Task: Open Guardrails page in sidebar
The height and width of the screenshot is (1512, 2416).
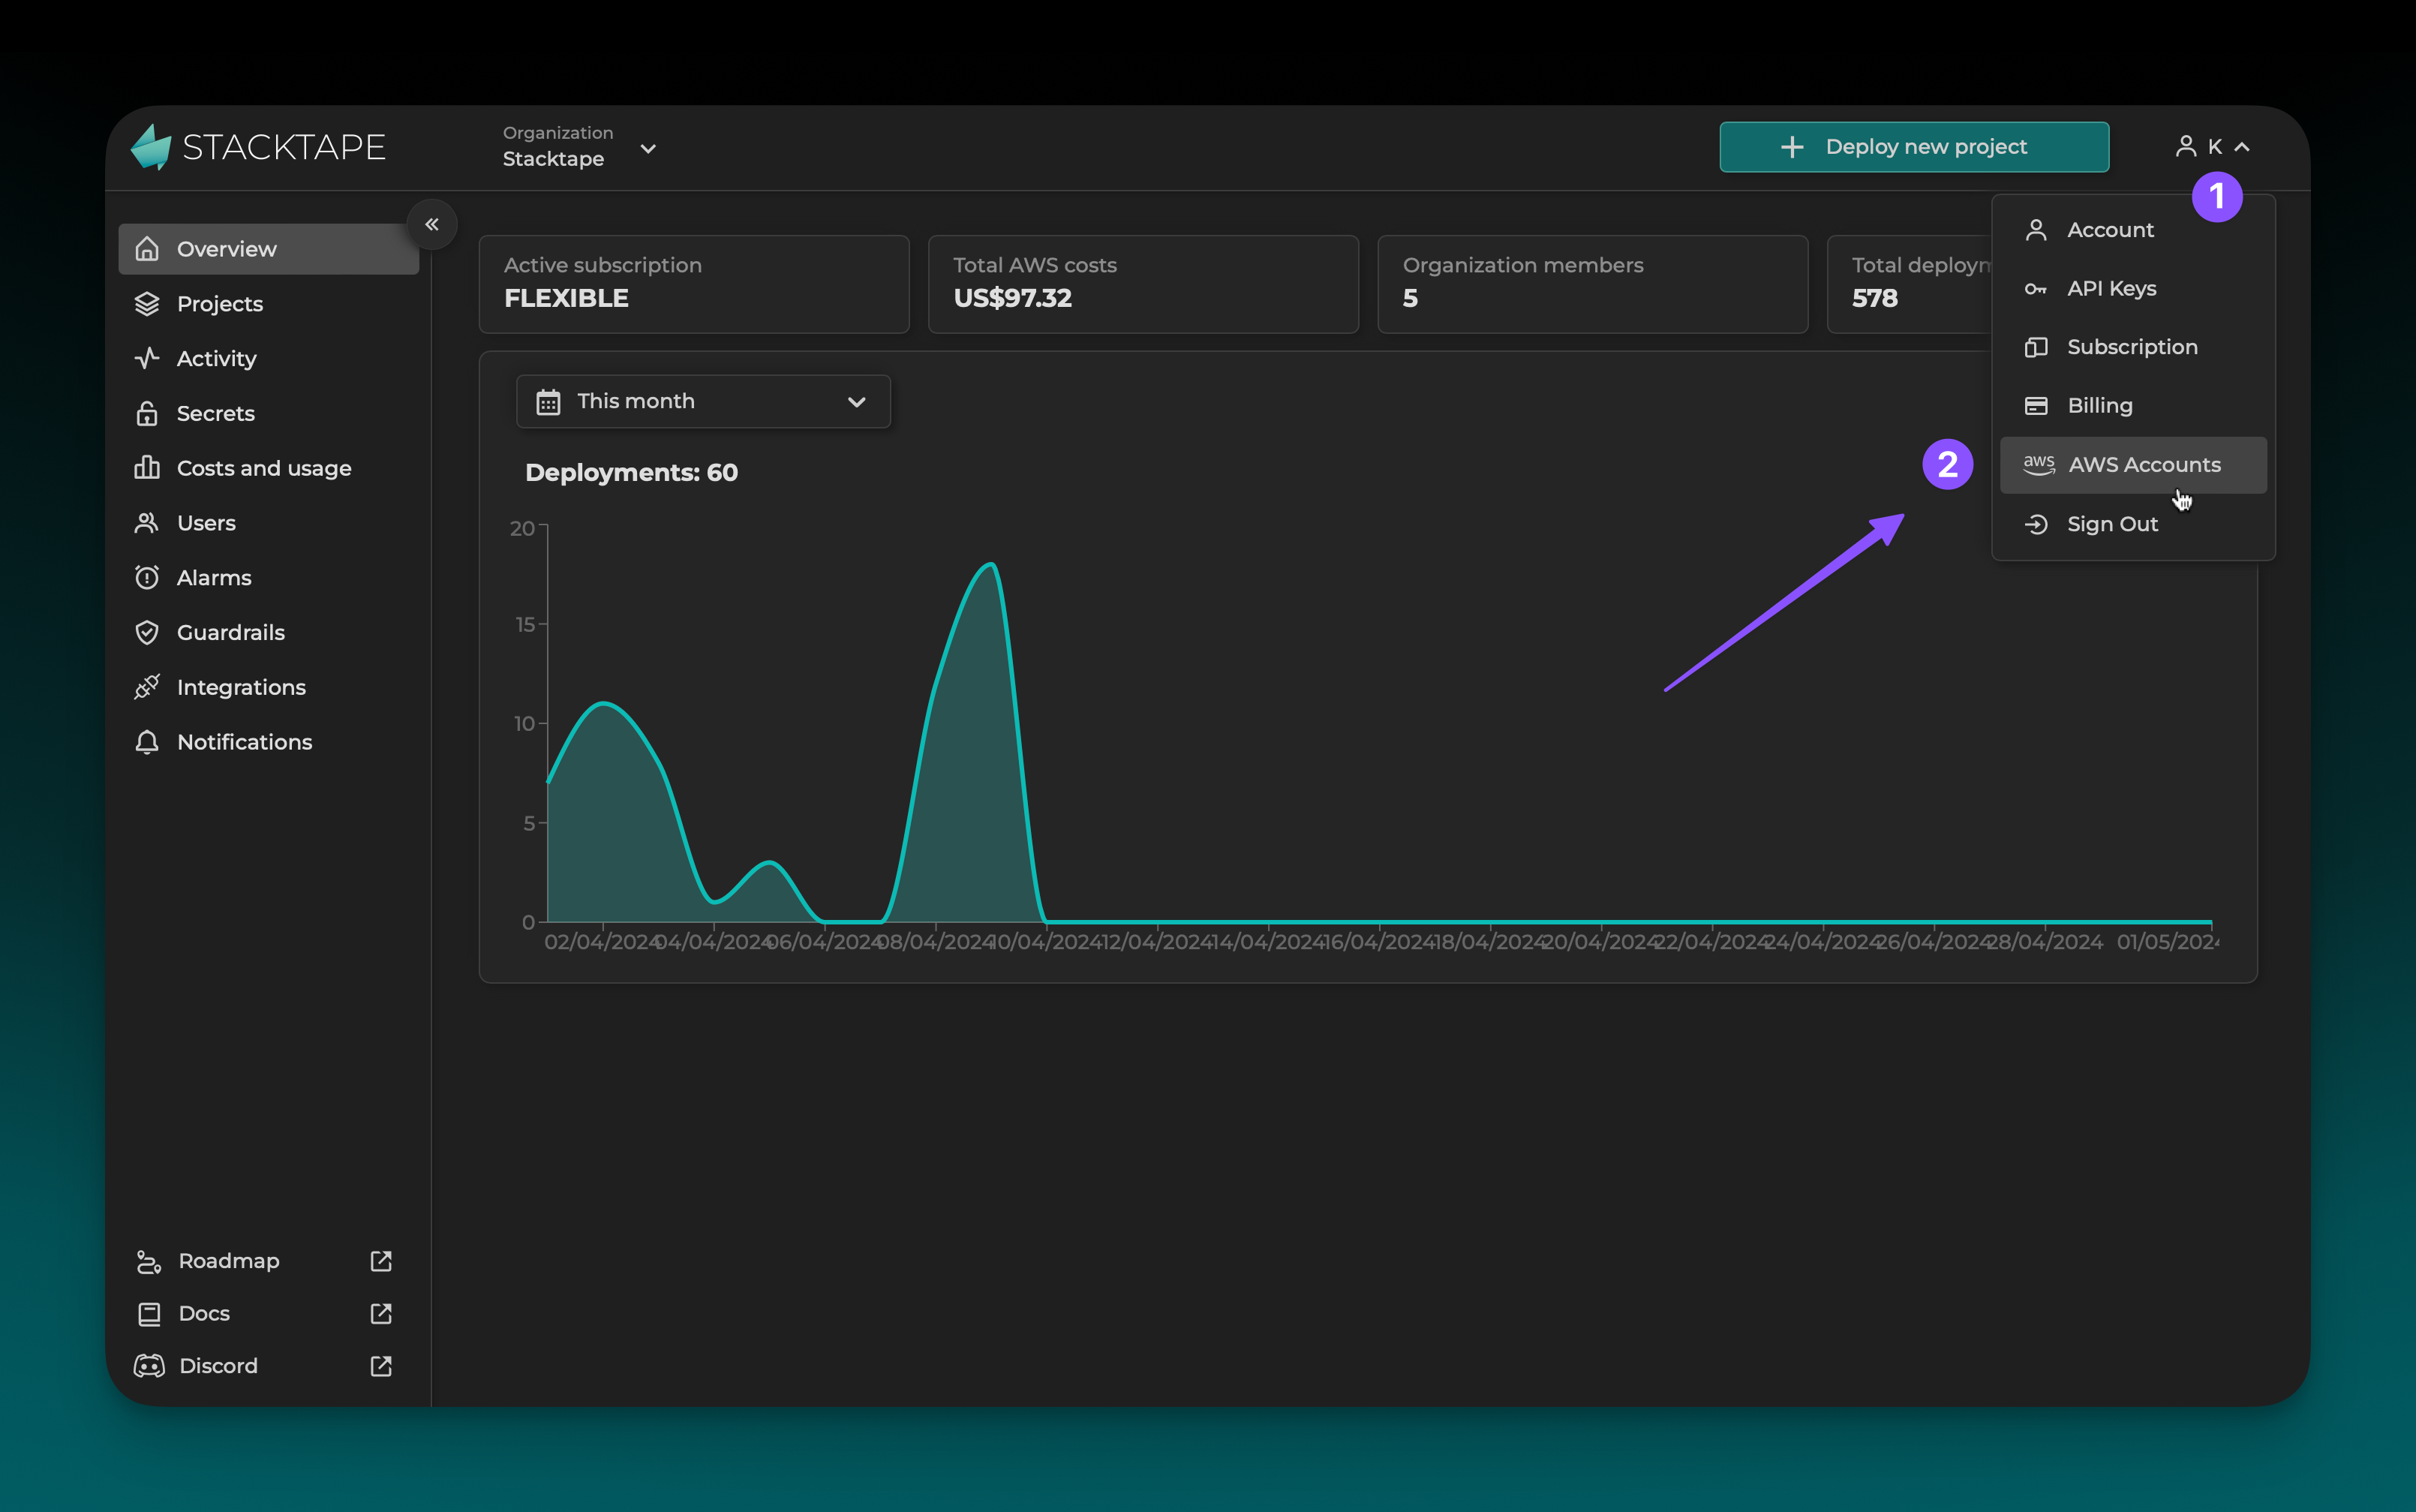Action: 268,632
